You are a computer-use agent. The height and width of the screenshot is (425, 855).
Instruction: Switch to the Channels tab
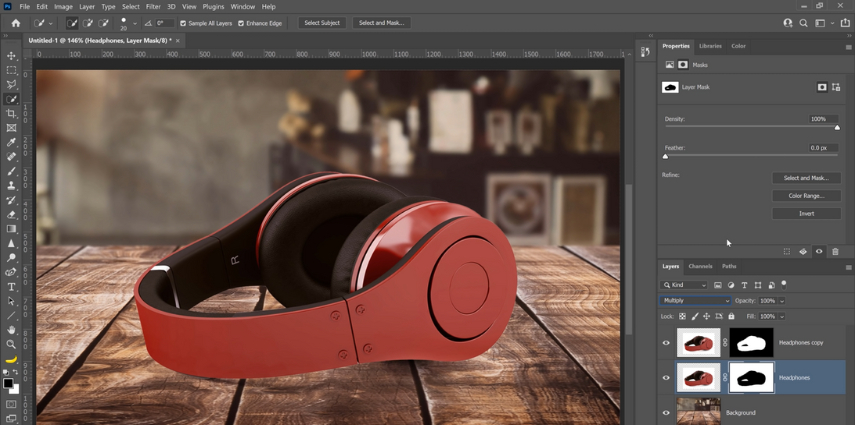tap(700, 267)
